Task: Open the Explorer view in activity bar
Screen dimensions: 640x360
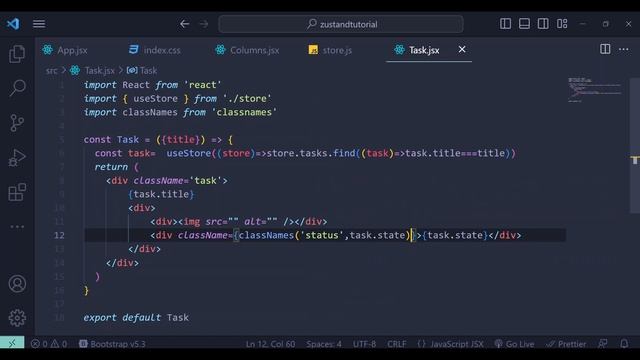Action: (x=17, y=54)
